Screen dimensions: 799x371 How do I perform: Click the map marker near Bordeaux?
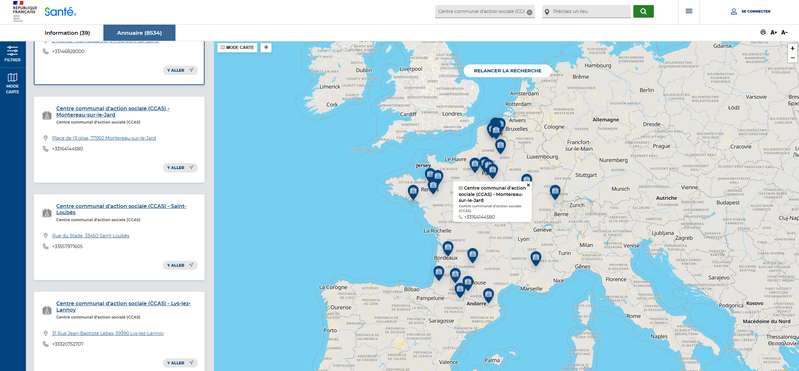[448, 248]
